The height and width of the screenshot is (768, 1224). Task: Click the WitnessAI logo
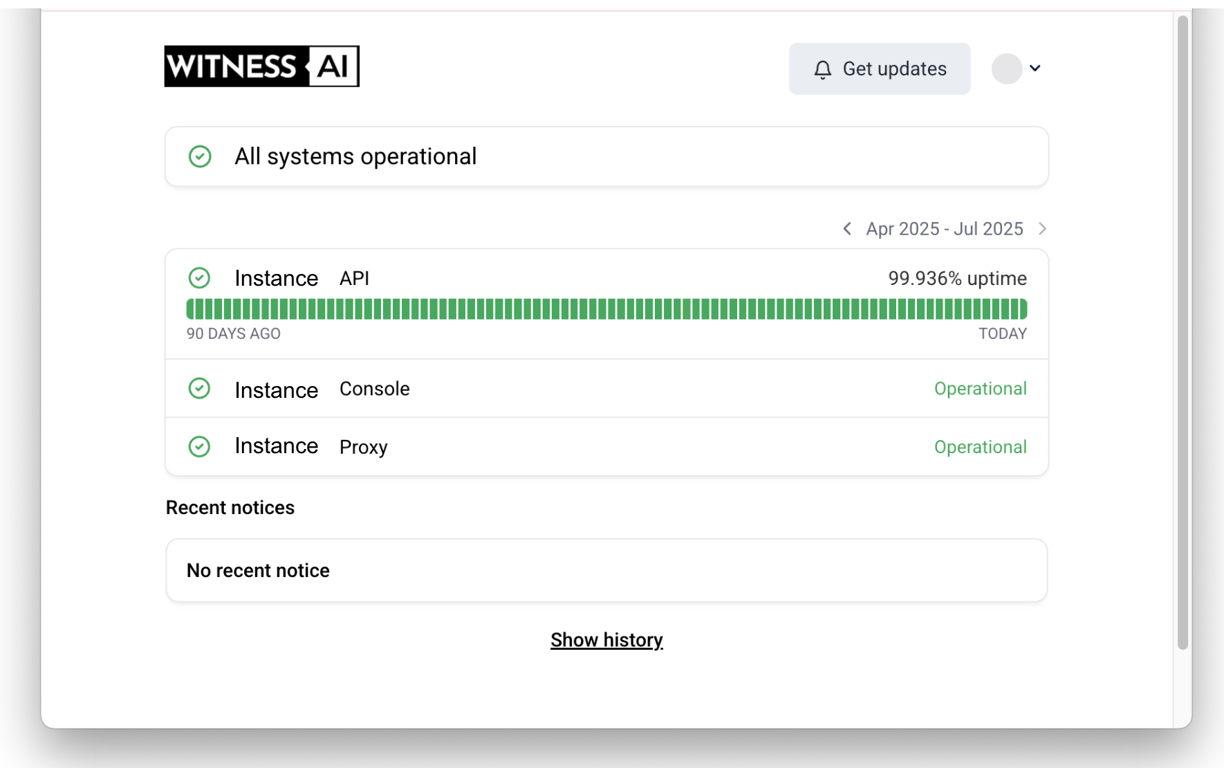(262, 66)
